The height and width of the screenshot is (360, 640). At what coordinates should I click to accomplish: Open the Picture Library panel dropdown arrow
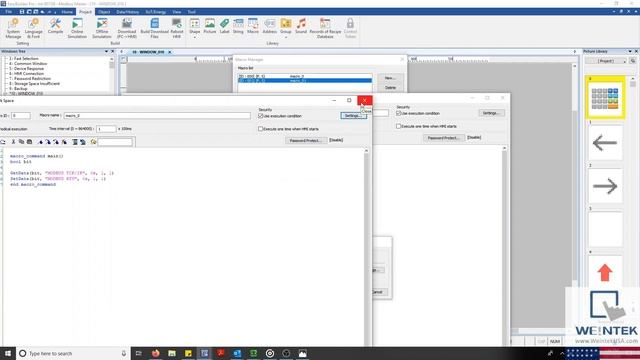630,51
